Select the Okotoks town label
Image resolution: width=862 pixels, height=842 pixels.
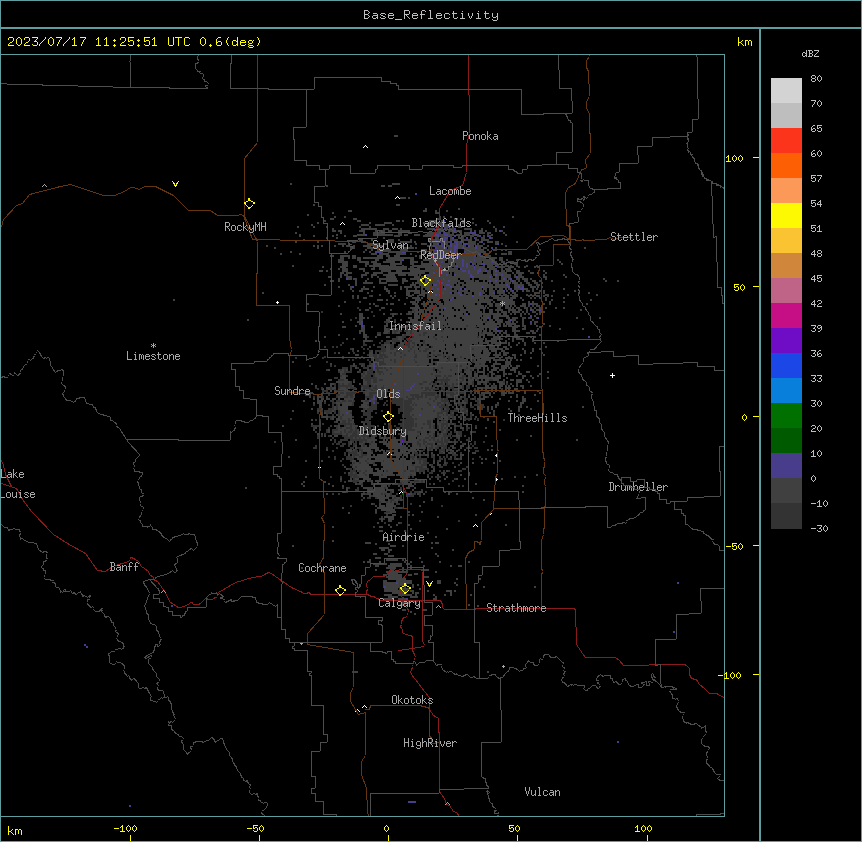coord(412,700)
